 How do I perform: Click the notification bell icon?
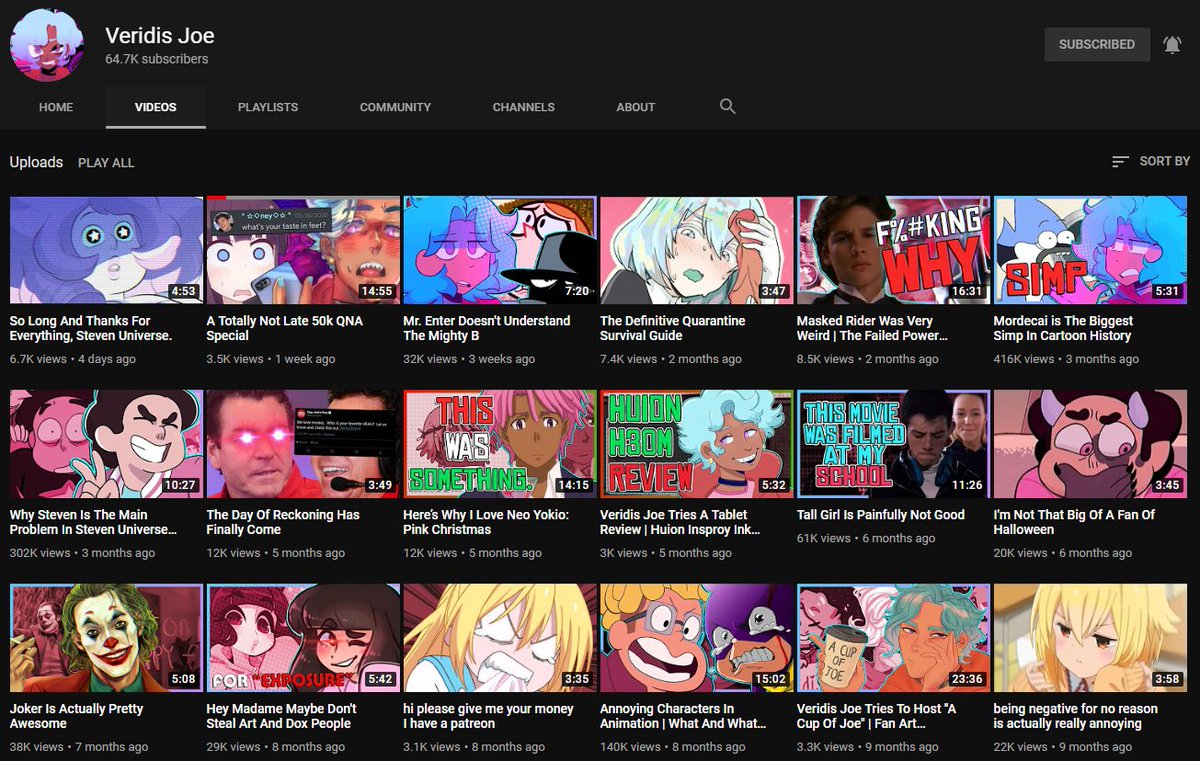tap(1172, 44)
